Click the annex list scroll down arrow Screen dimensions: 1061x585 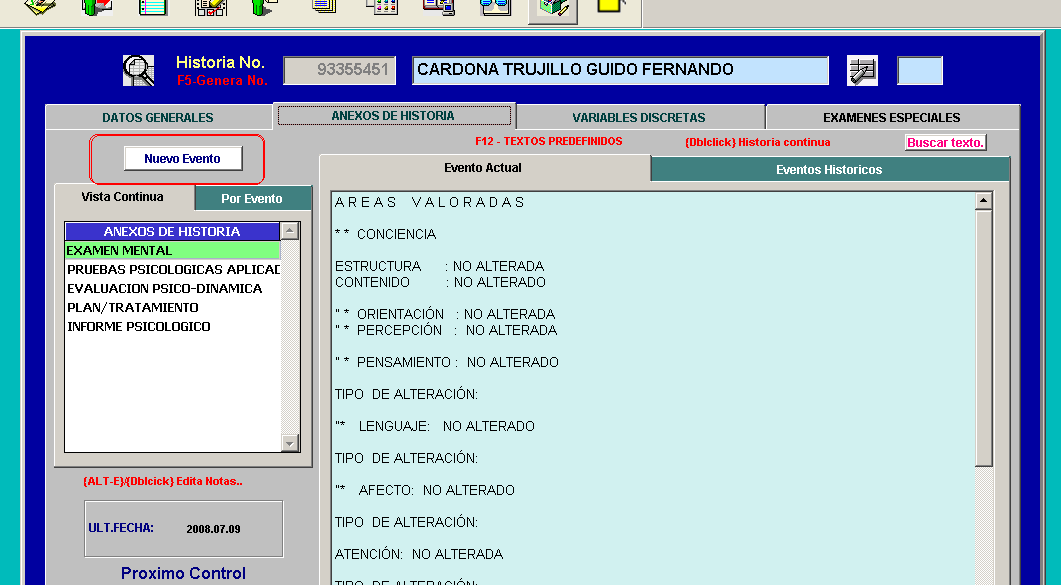click(x=290, y=443)
